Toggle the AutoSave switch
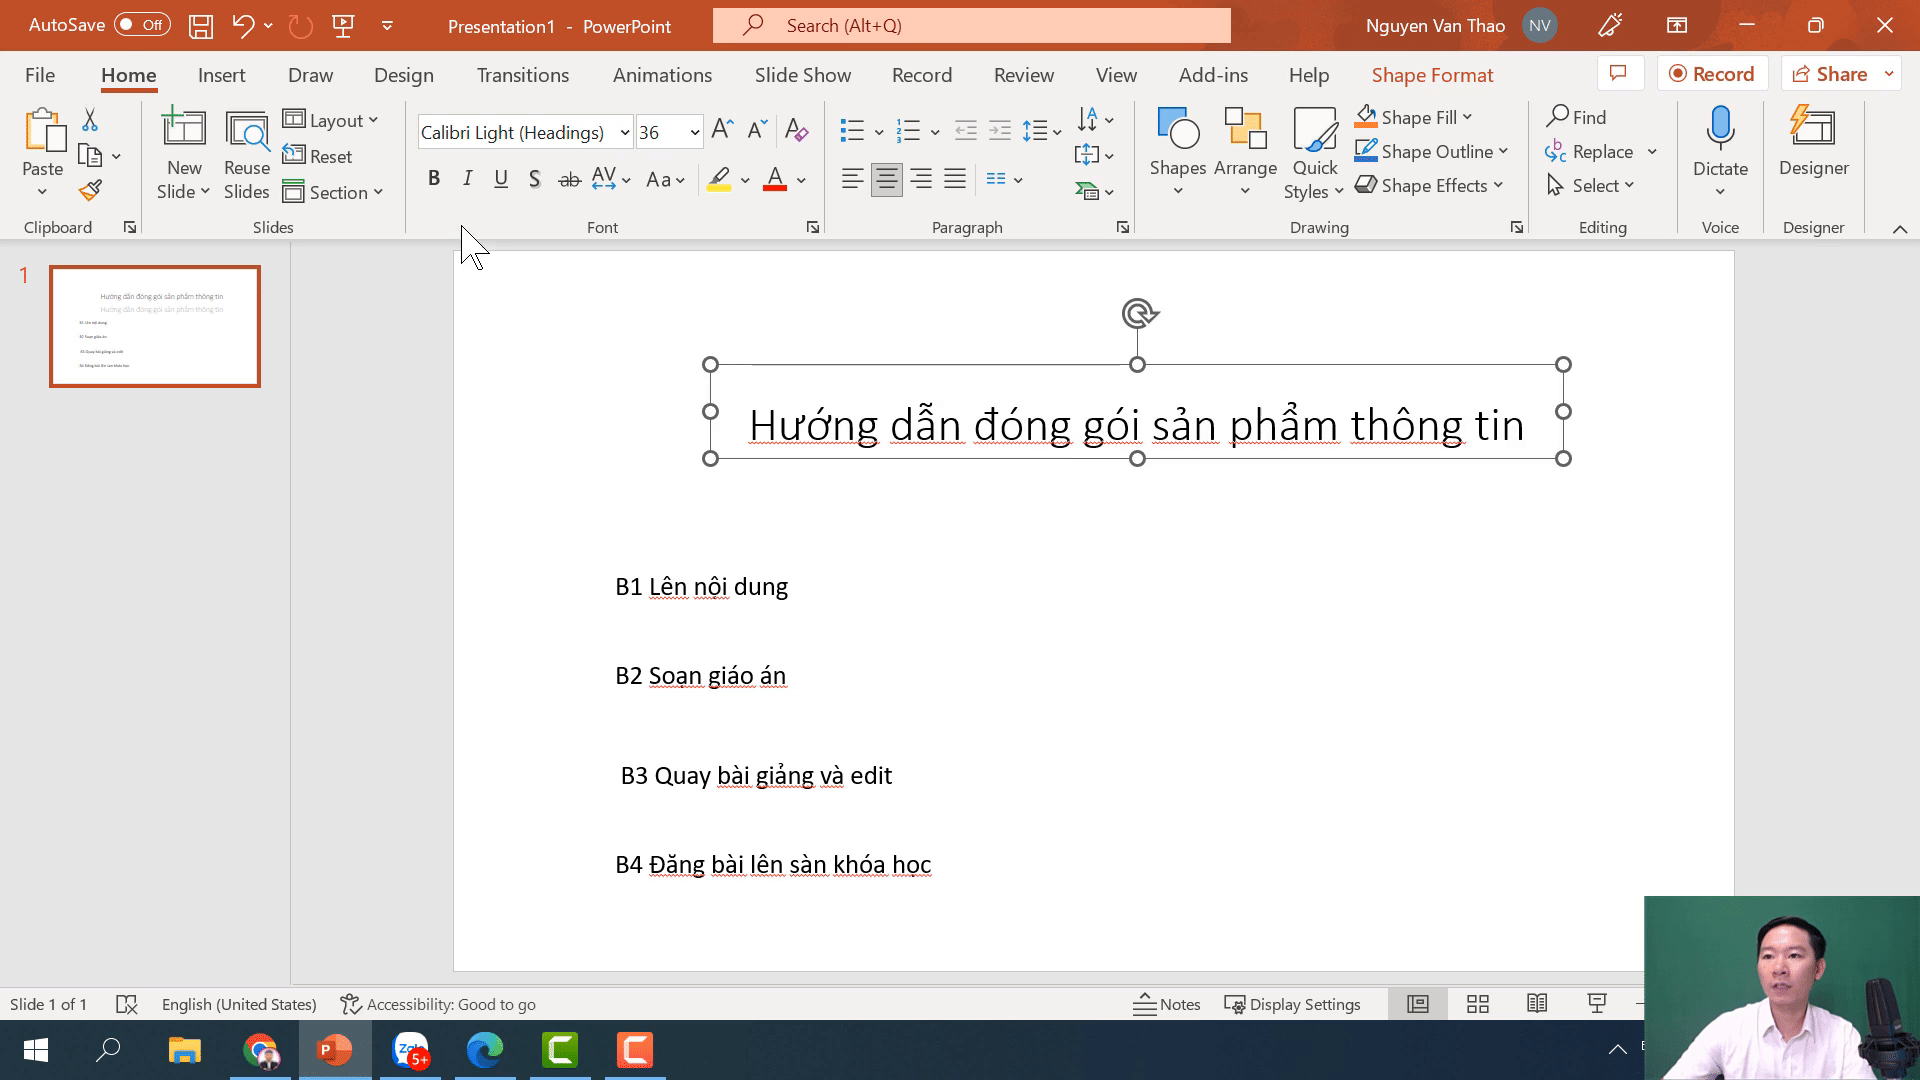1920x1080 pixels. click(x=141, y=25)
